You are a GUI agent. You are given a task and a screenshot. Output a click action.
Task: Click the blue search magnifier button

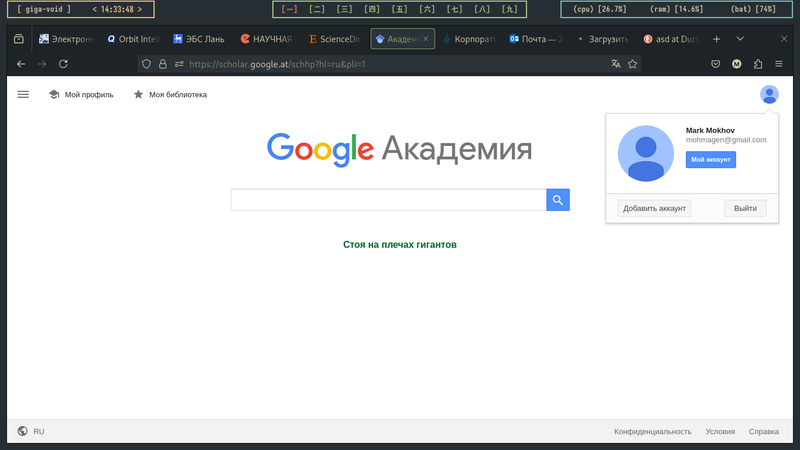coord(558,200)
